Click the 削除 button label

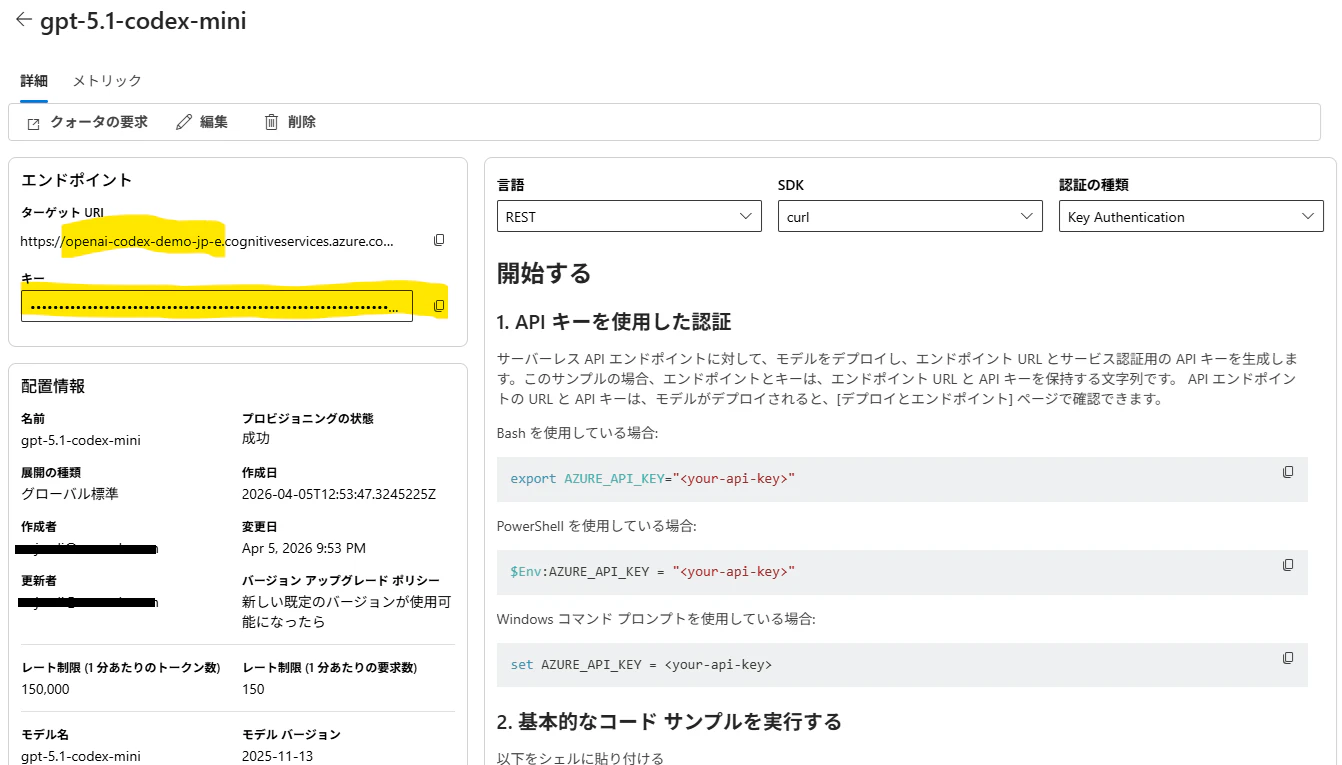pos(302,122)
